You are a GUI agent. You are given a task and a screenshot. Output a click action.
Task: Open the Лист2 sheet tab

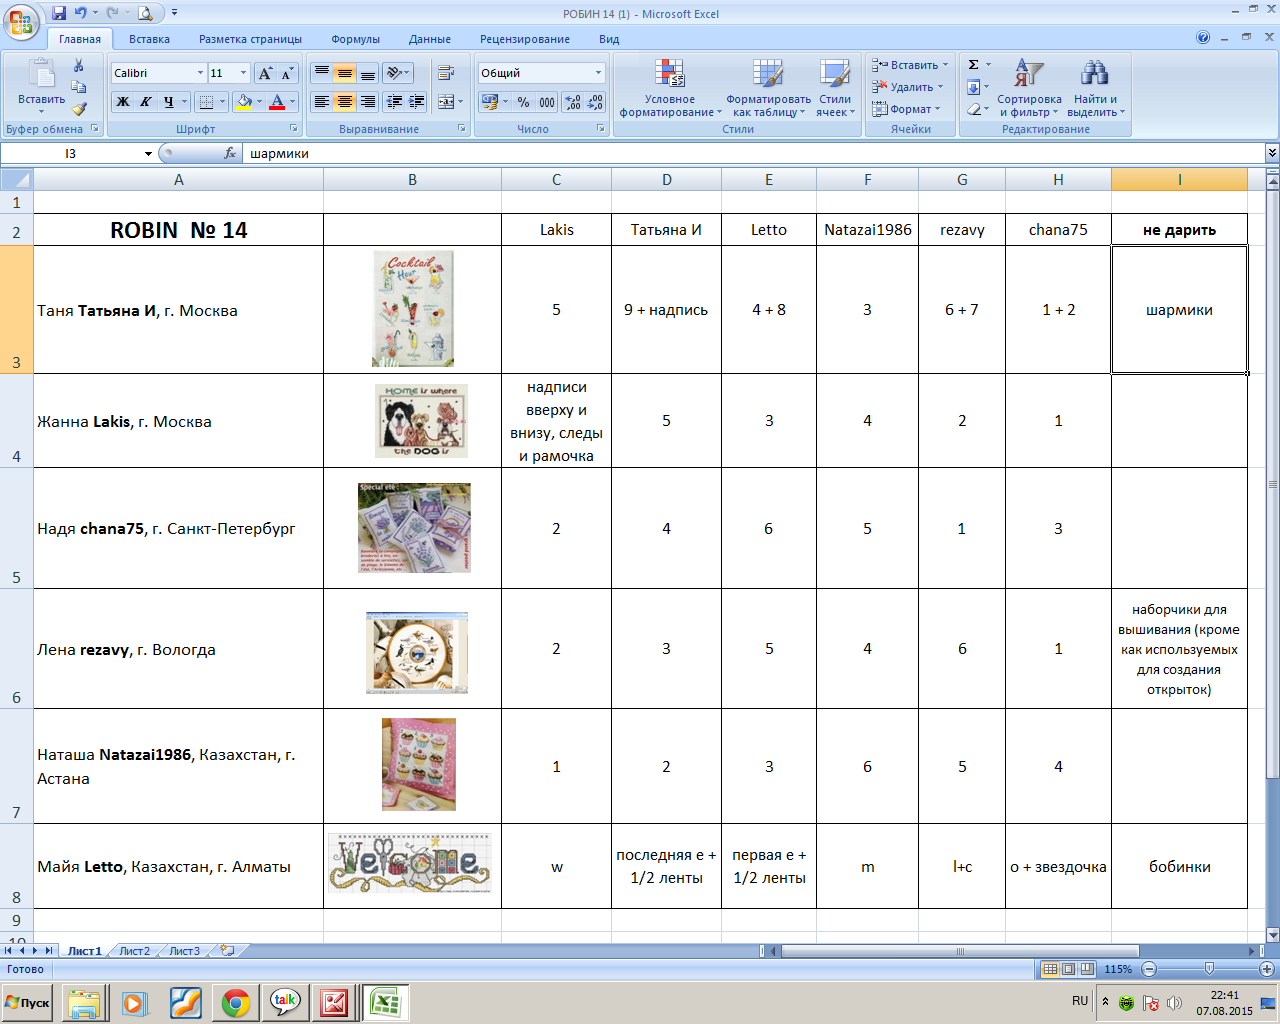134,951
